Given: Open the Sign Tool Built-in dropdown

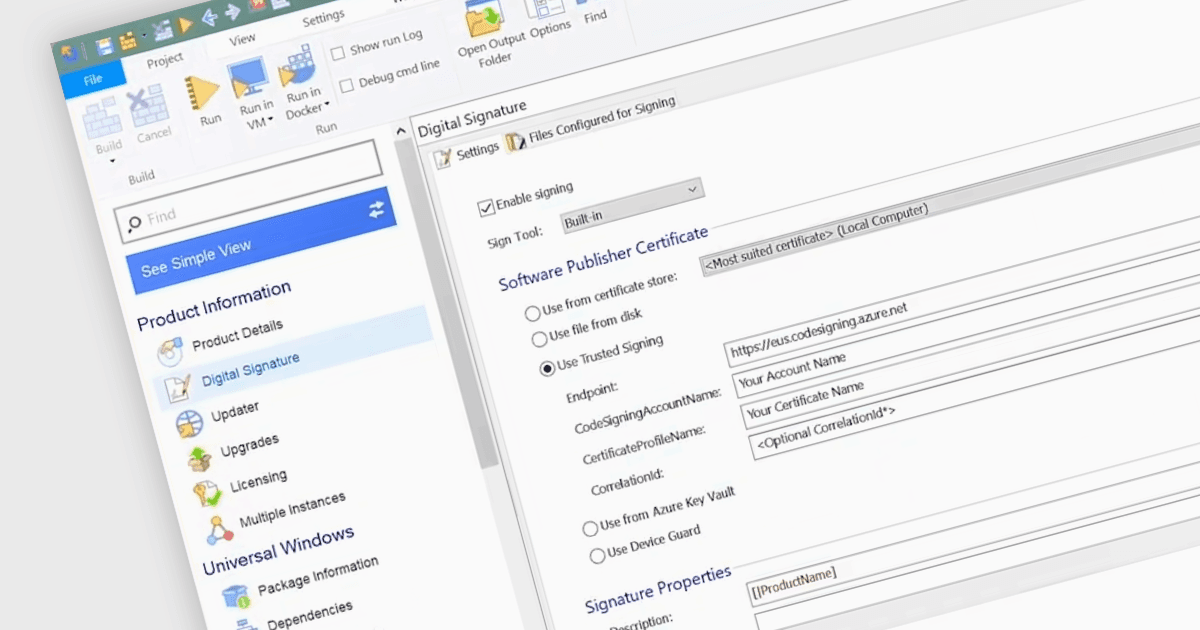Looking at the screenshot, I should (631, 204).
